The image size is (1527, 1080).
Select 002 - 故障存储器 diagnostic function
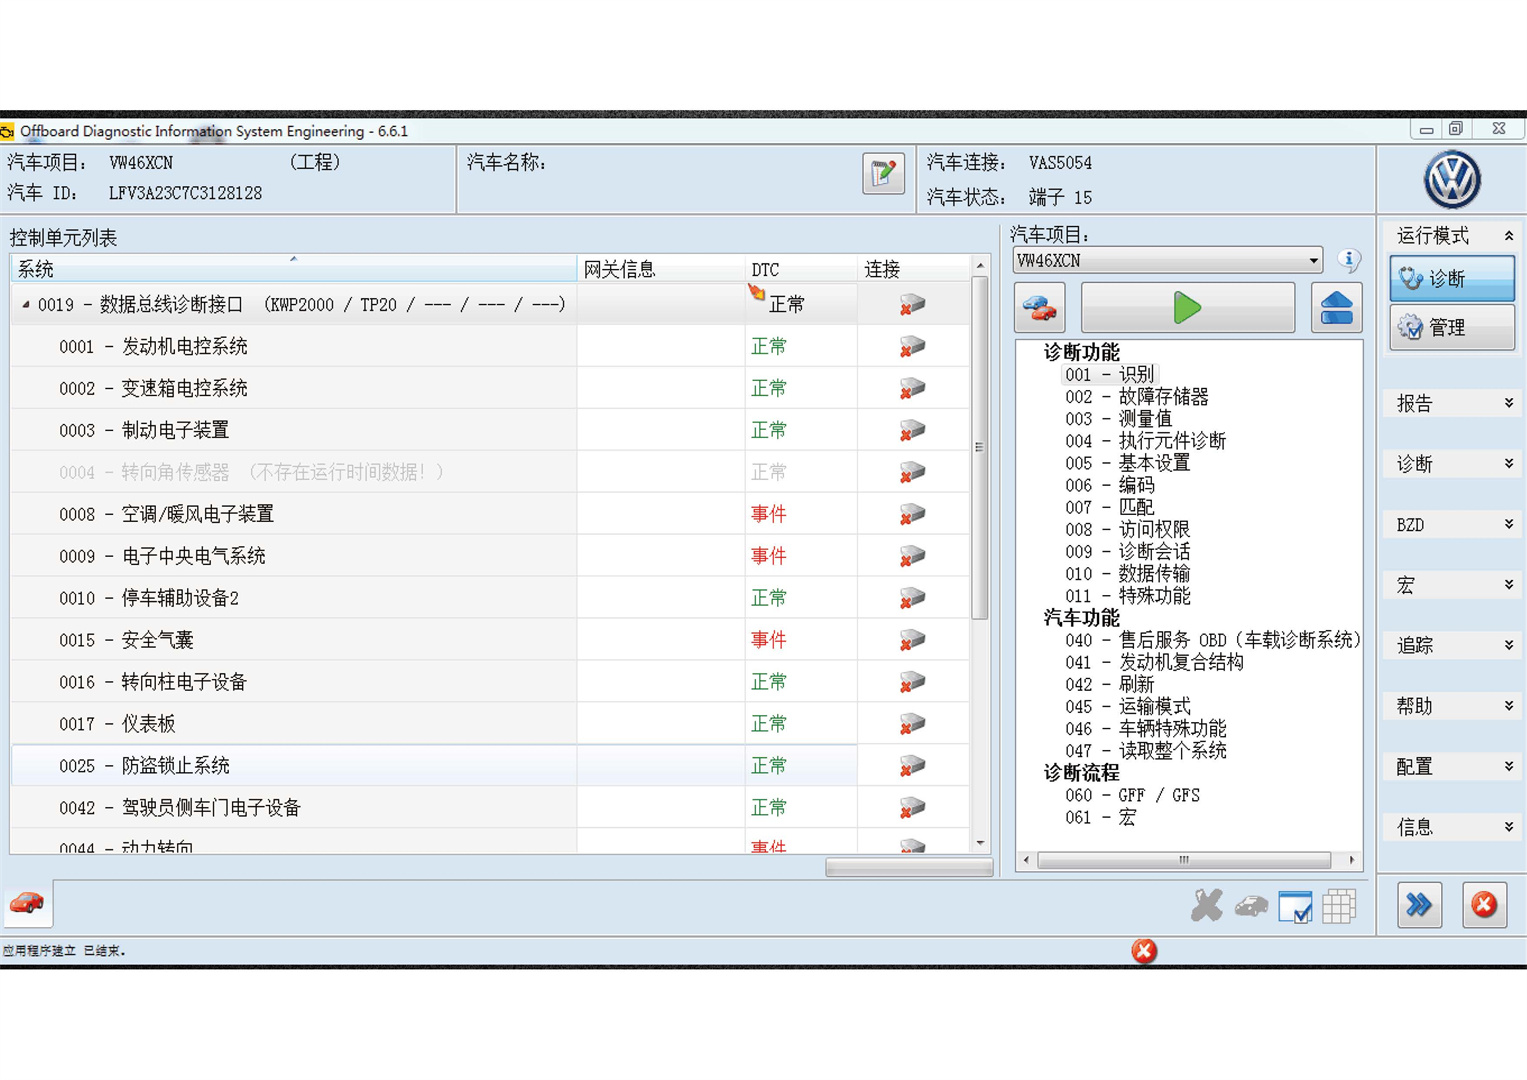[1136, 397]
